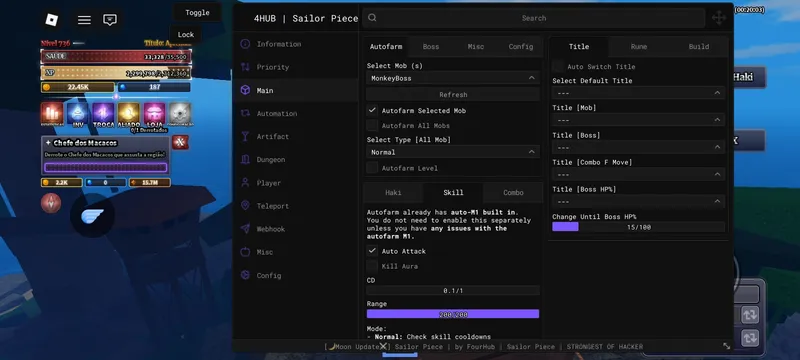Click the Lock button
Viewport: 800px width, 360px height.
coord(186,35)
